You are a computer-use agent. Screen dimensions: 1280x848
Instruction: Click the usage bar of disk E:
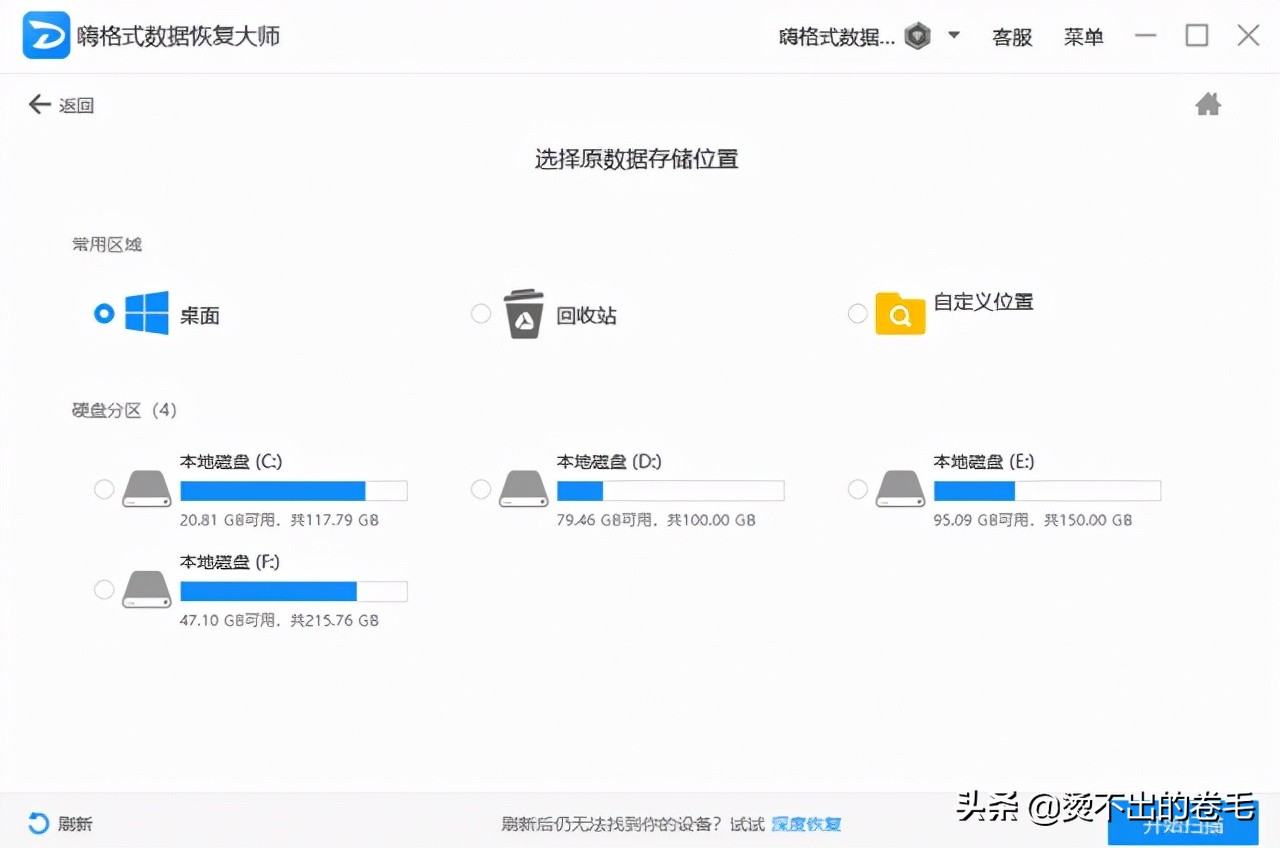[x=1047, y=490]
